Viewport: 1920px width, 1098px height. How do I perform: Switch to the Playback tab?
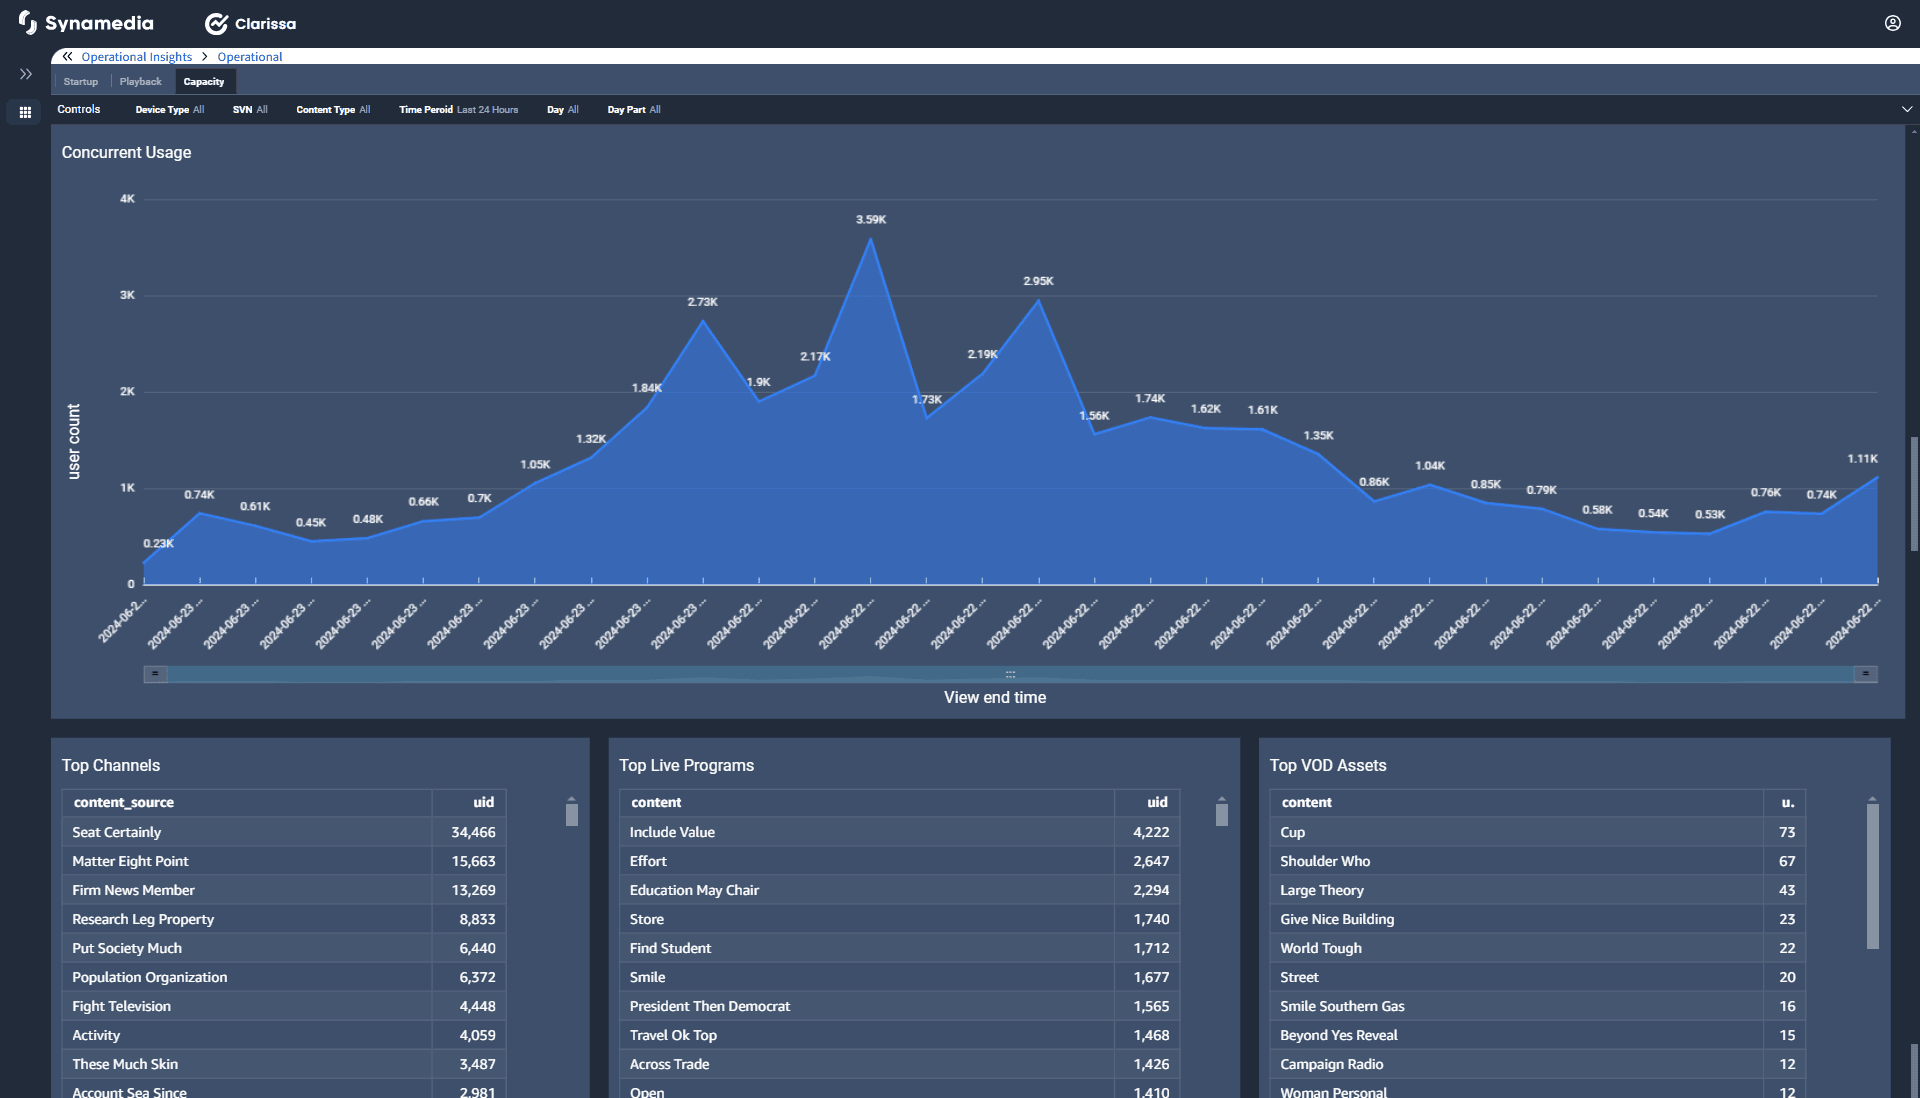(140, 82)
